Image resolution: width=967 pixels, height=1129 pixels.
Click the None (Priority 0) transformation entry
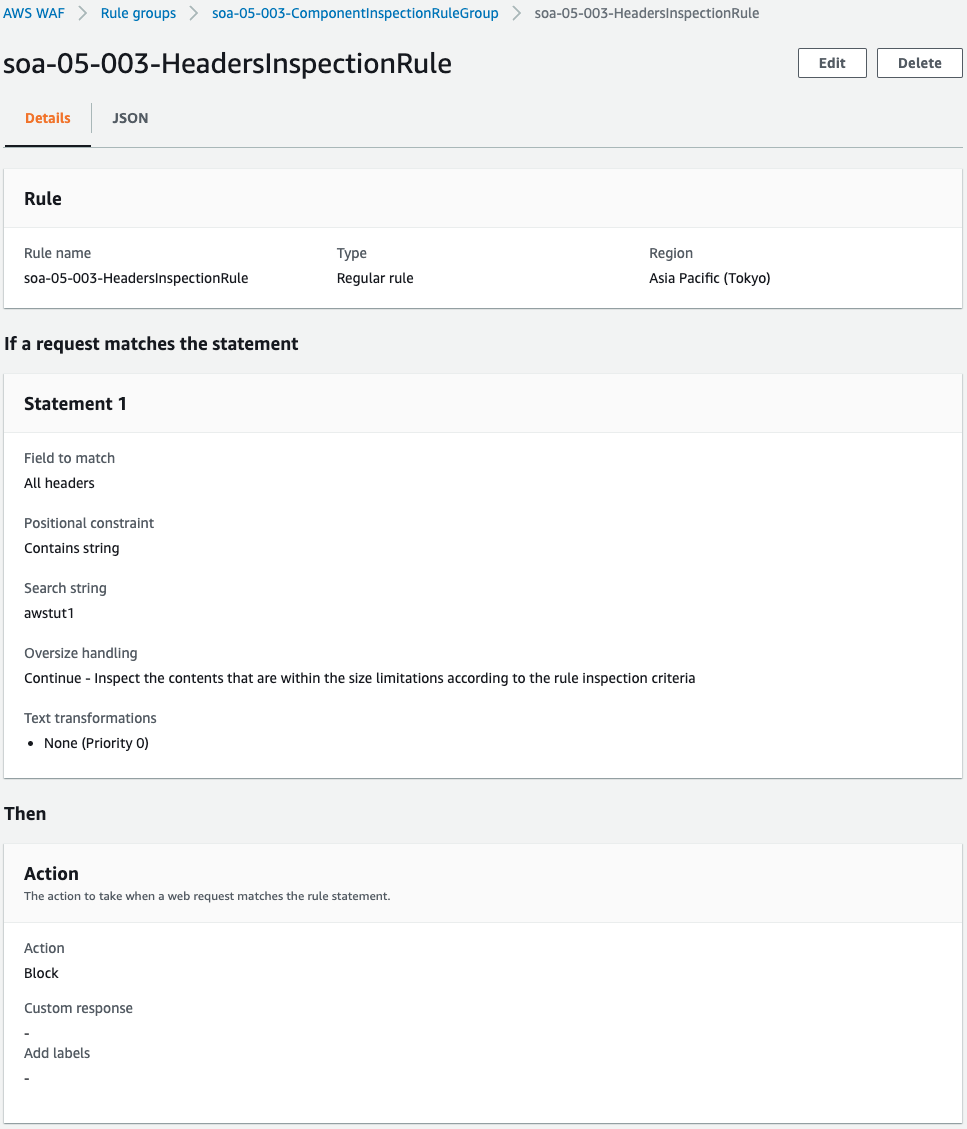(x=96, y=743)
